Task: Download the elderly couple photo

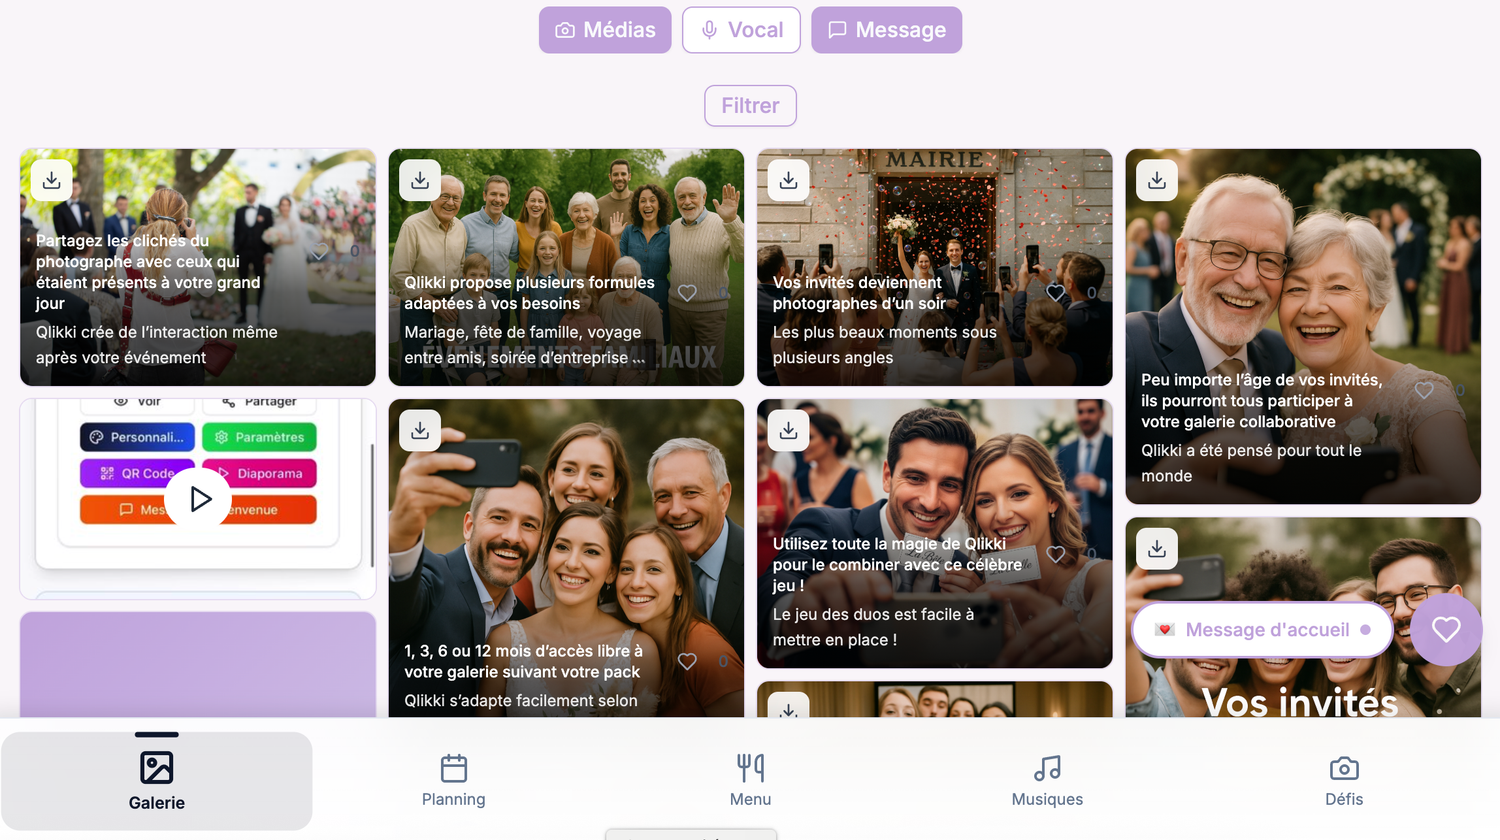Action: tap(1157, 181)
